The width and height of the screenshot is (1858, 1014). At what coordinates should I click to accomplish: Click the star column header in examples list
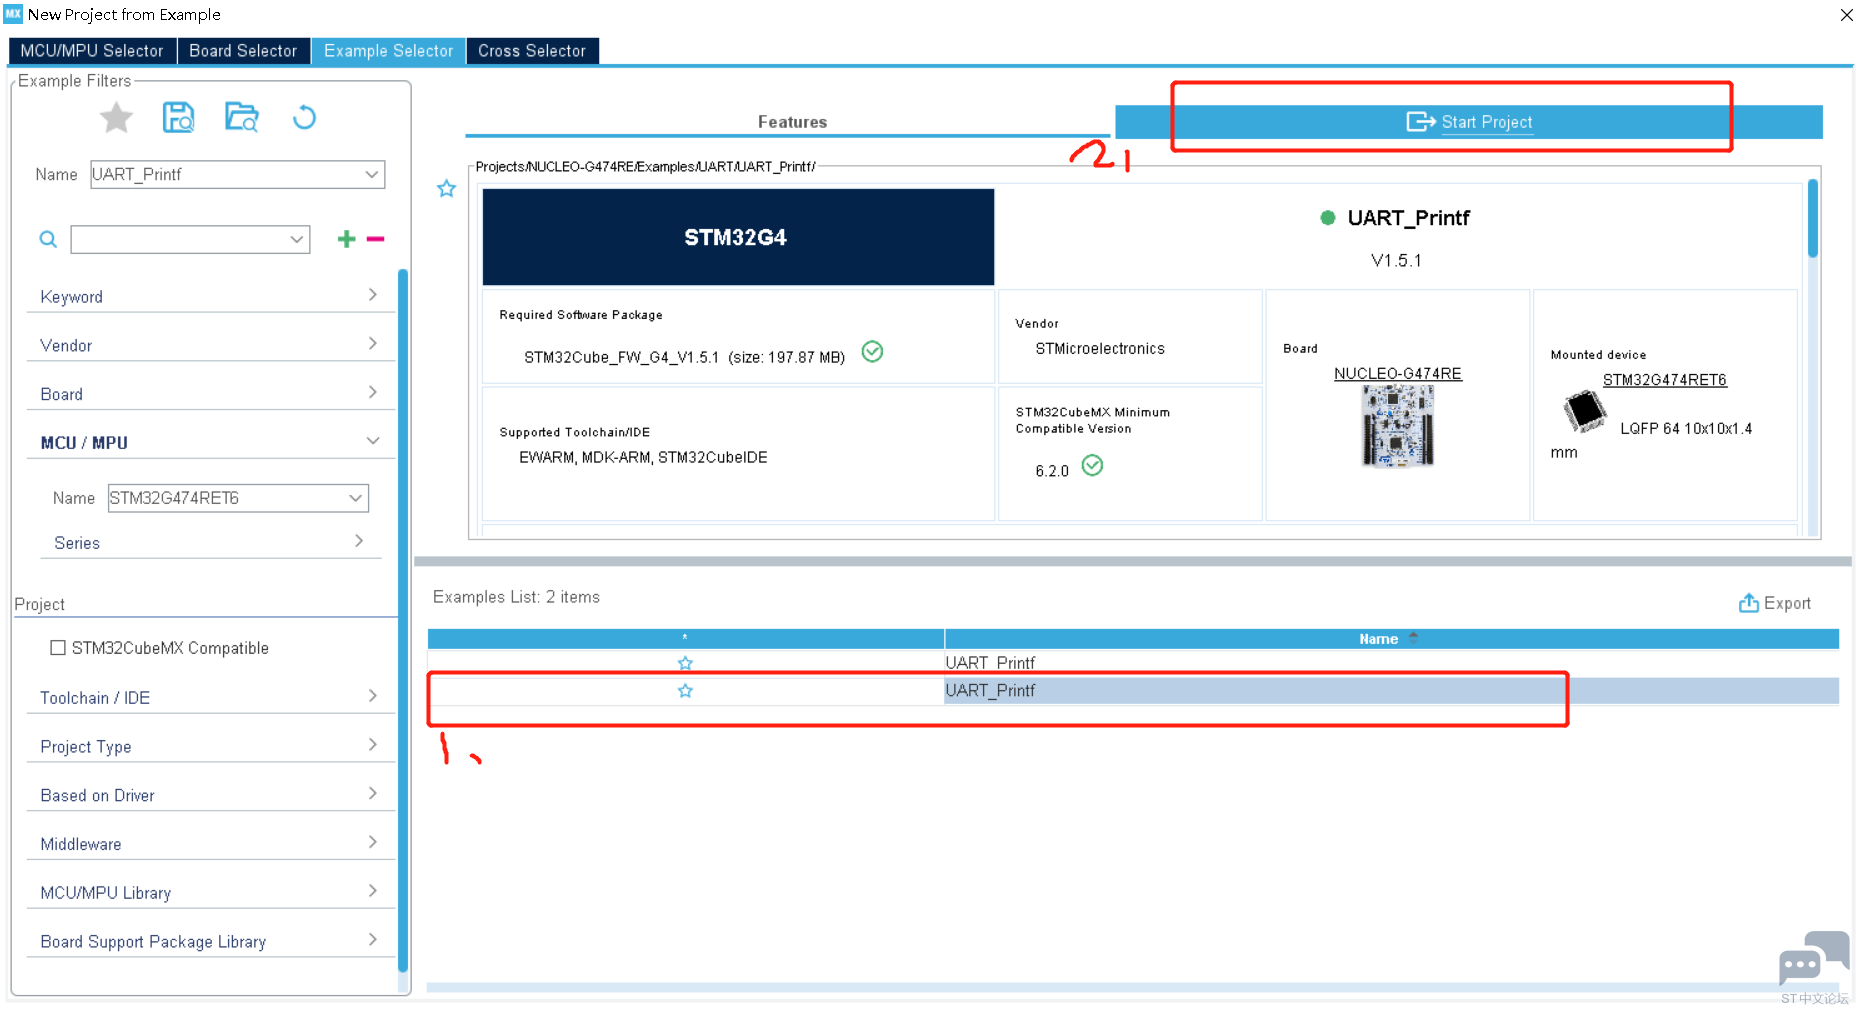(685, 639)
